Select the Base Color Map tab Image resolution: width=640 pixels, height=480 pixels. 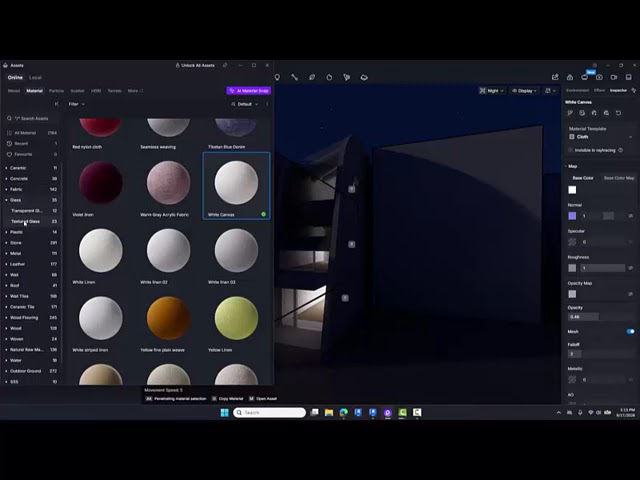click(x=619, y=178)
